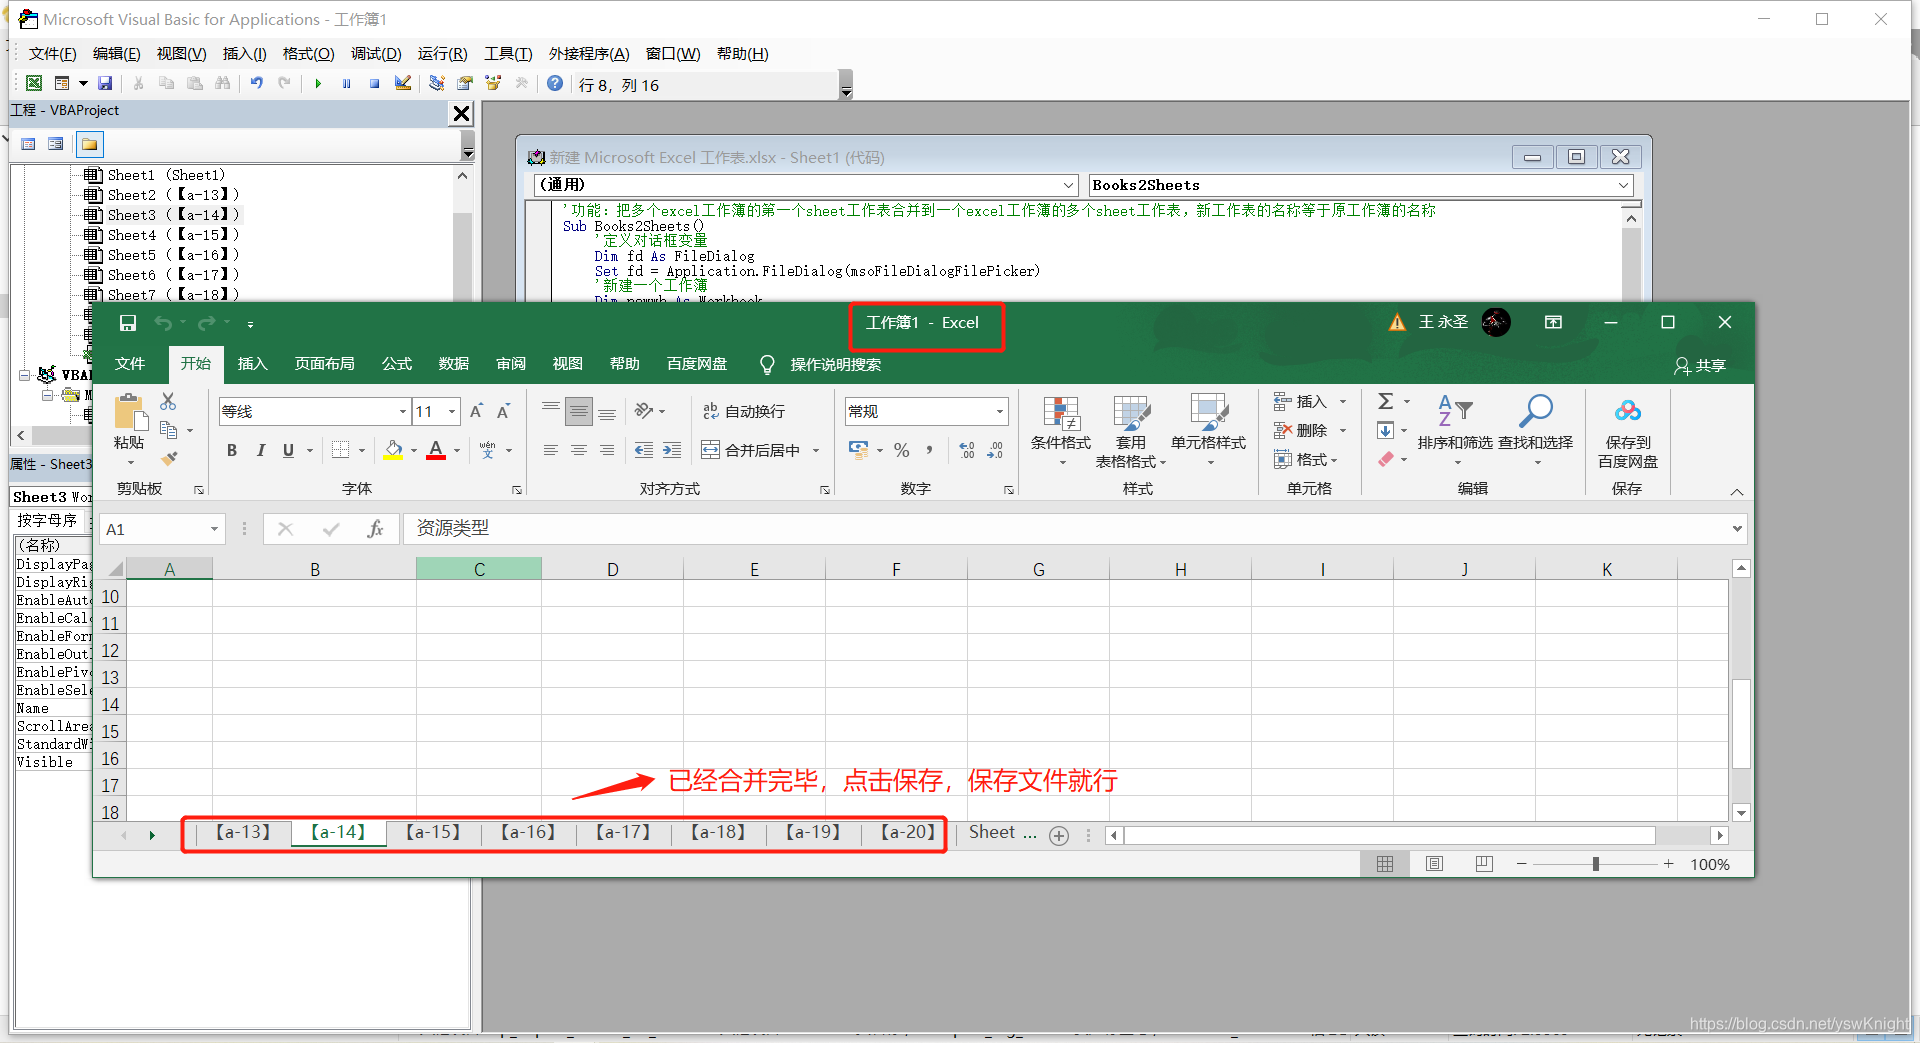Select column D header
The width and height of the screenshot is (1920, 1043).
click(612, 569)
